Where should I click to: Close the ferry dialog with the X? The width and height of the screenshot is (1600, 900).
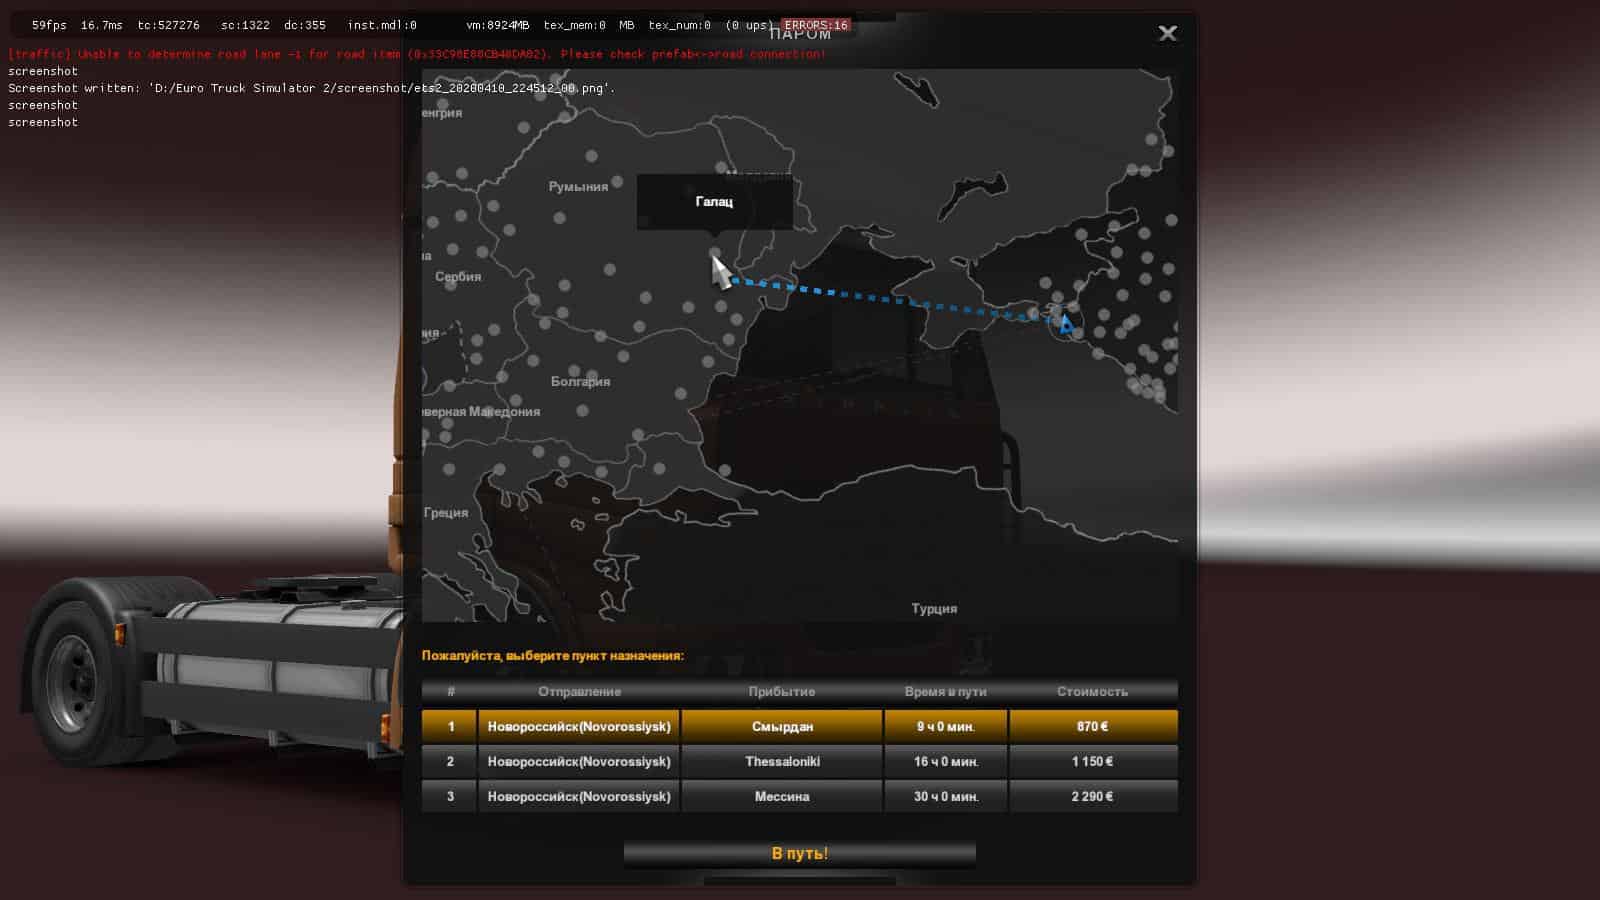[1167, 33]
